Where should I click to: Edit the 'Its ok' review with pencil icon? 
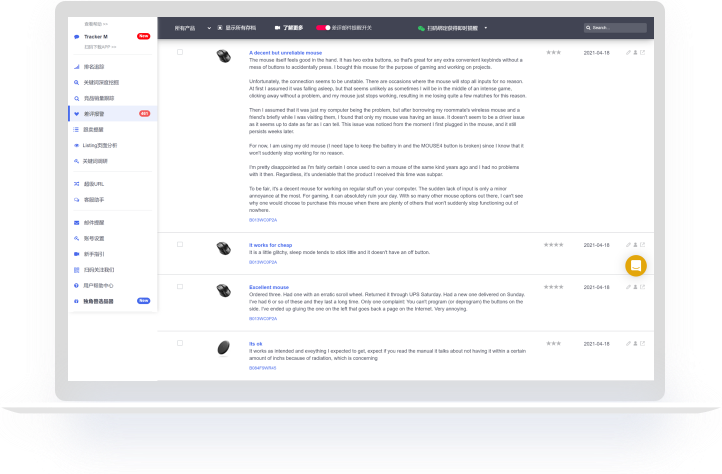(628, 343)
